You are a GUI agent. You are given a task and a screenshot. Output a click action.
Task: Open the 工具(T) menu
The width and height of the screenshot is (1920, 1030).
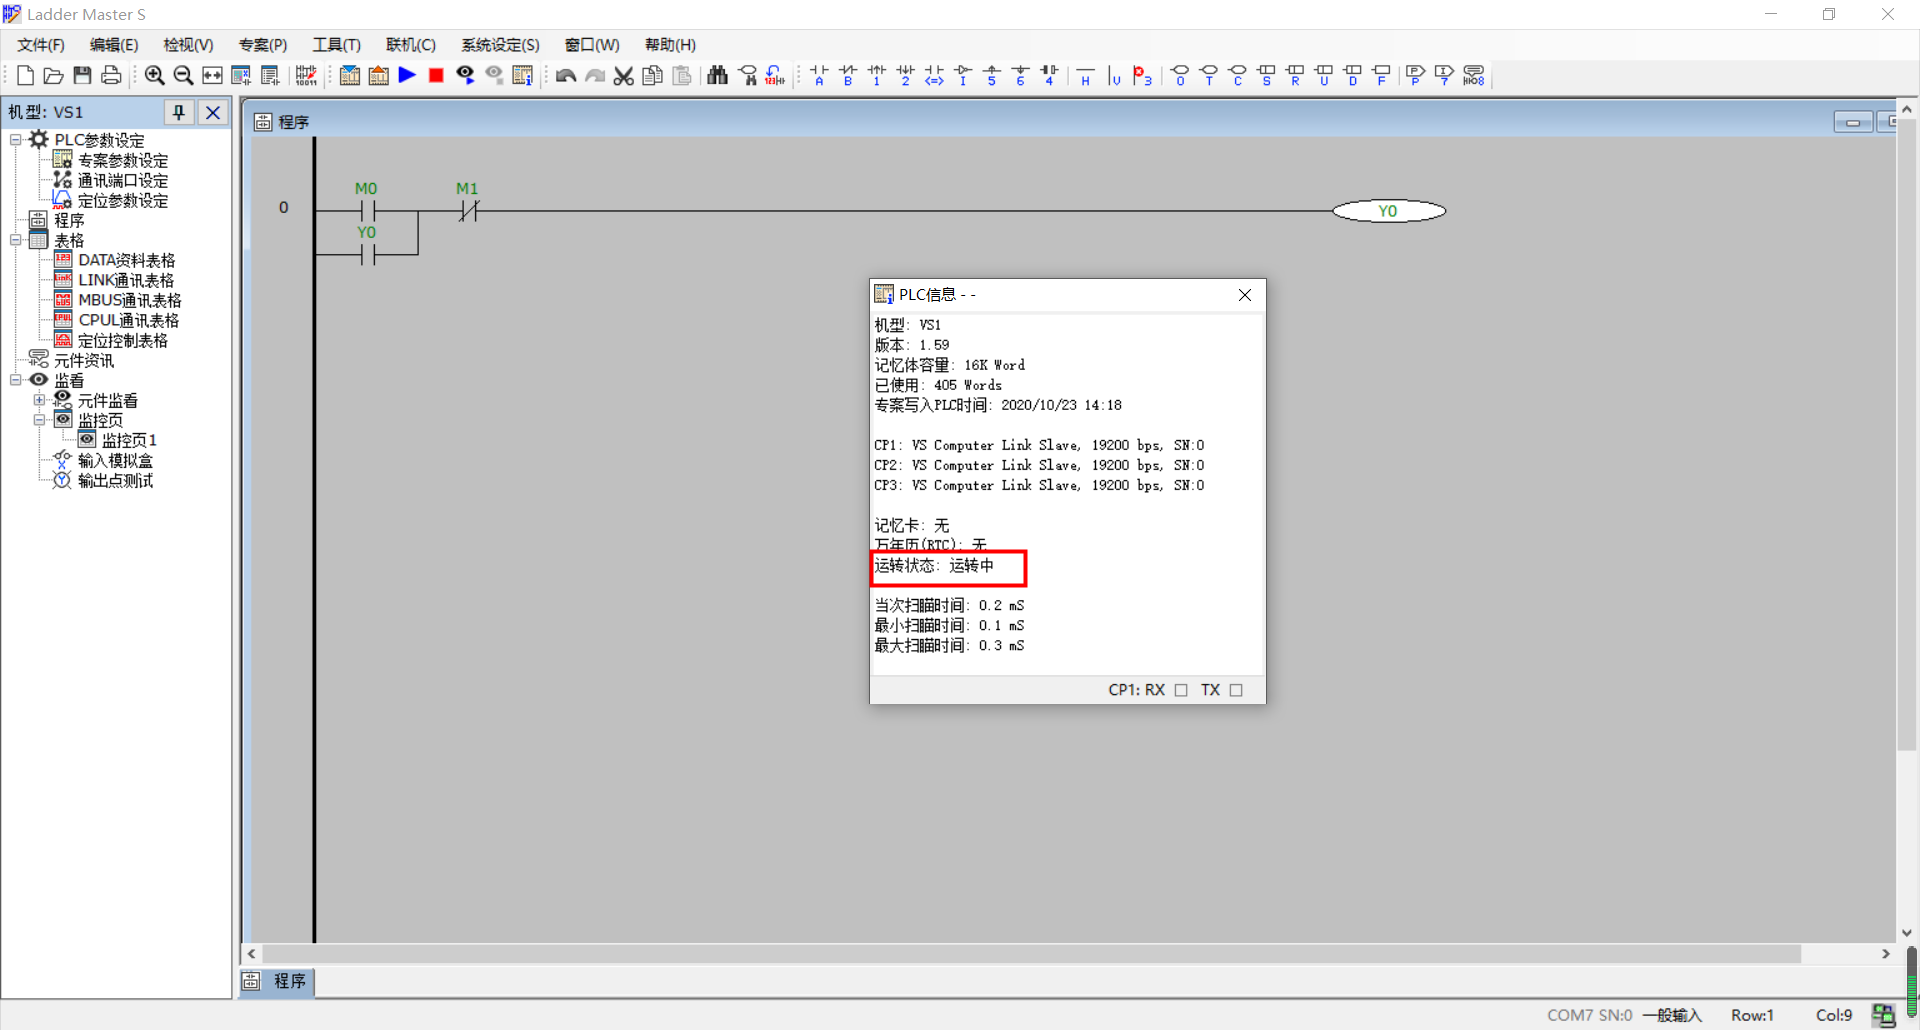[x=336, y=45]
